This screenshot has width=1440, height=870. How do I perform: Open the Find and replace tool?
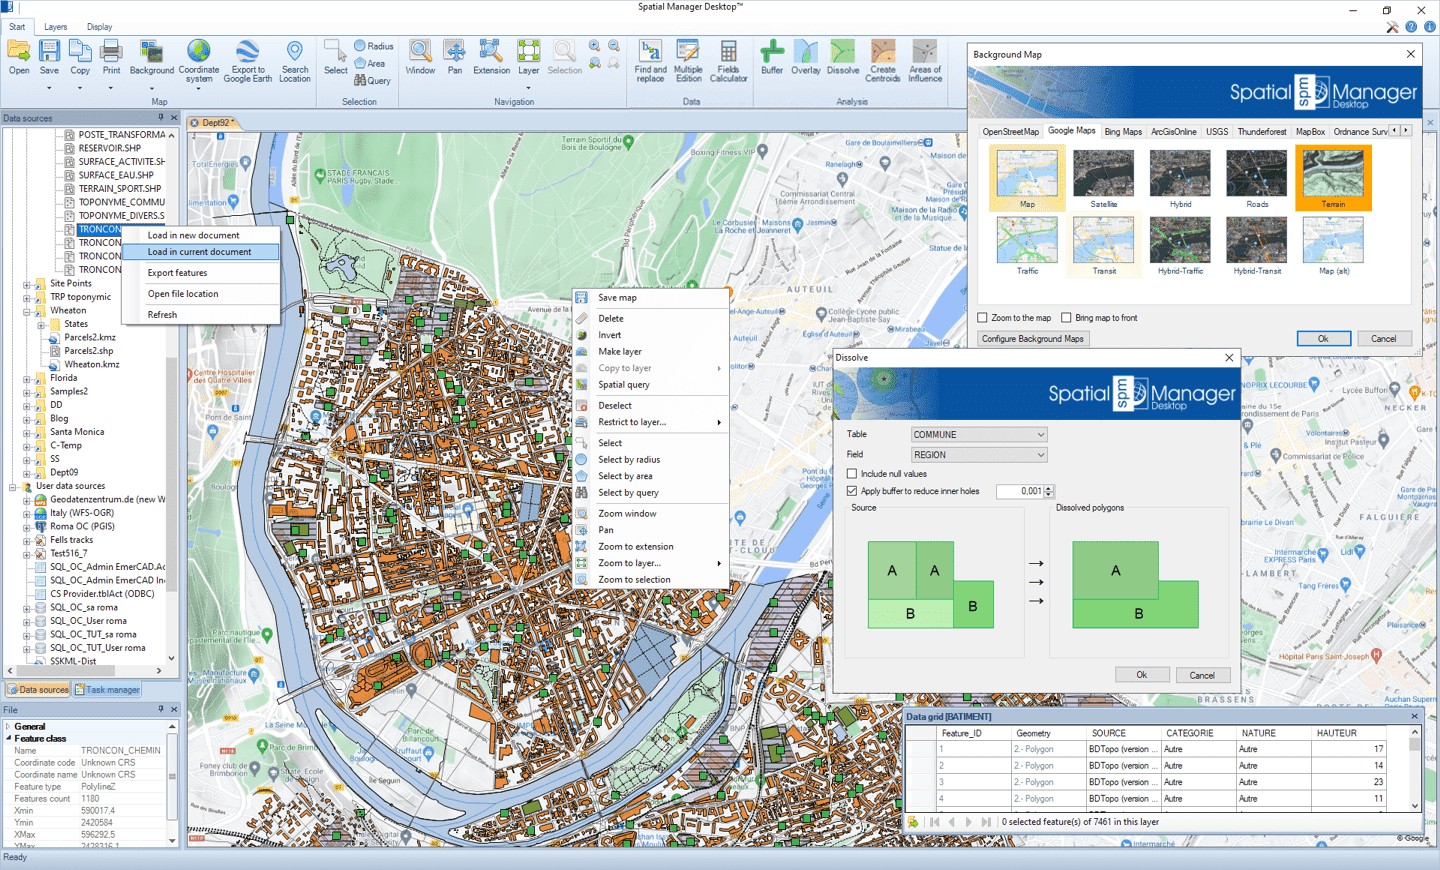click(650, 60)
